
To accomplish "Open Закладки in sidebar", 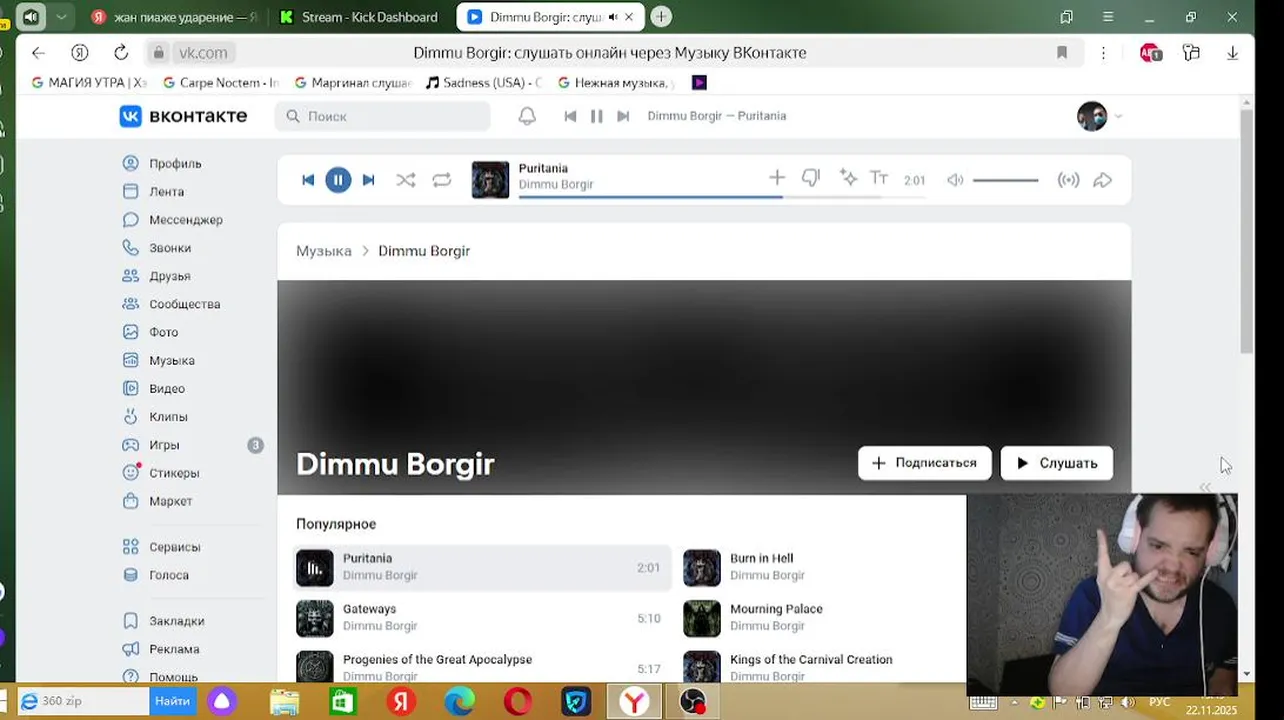I will click(177, 621).
